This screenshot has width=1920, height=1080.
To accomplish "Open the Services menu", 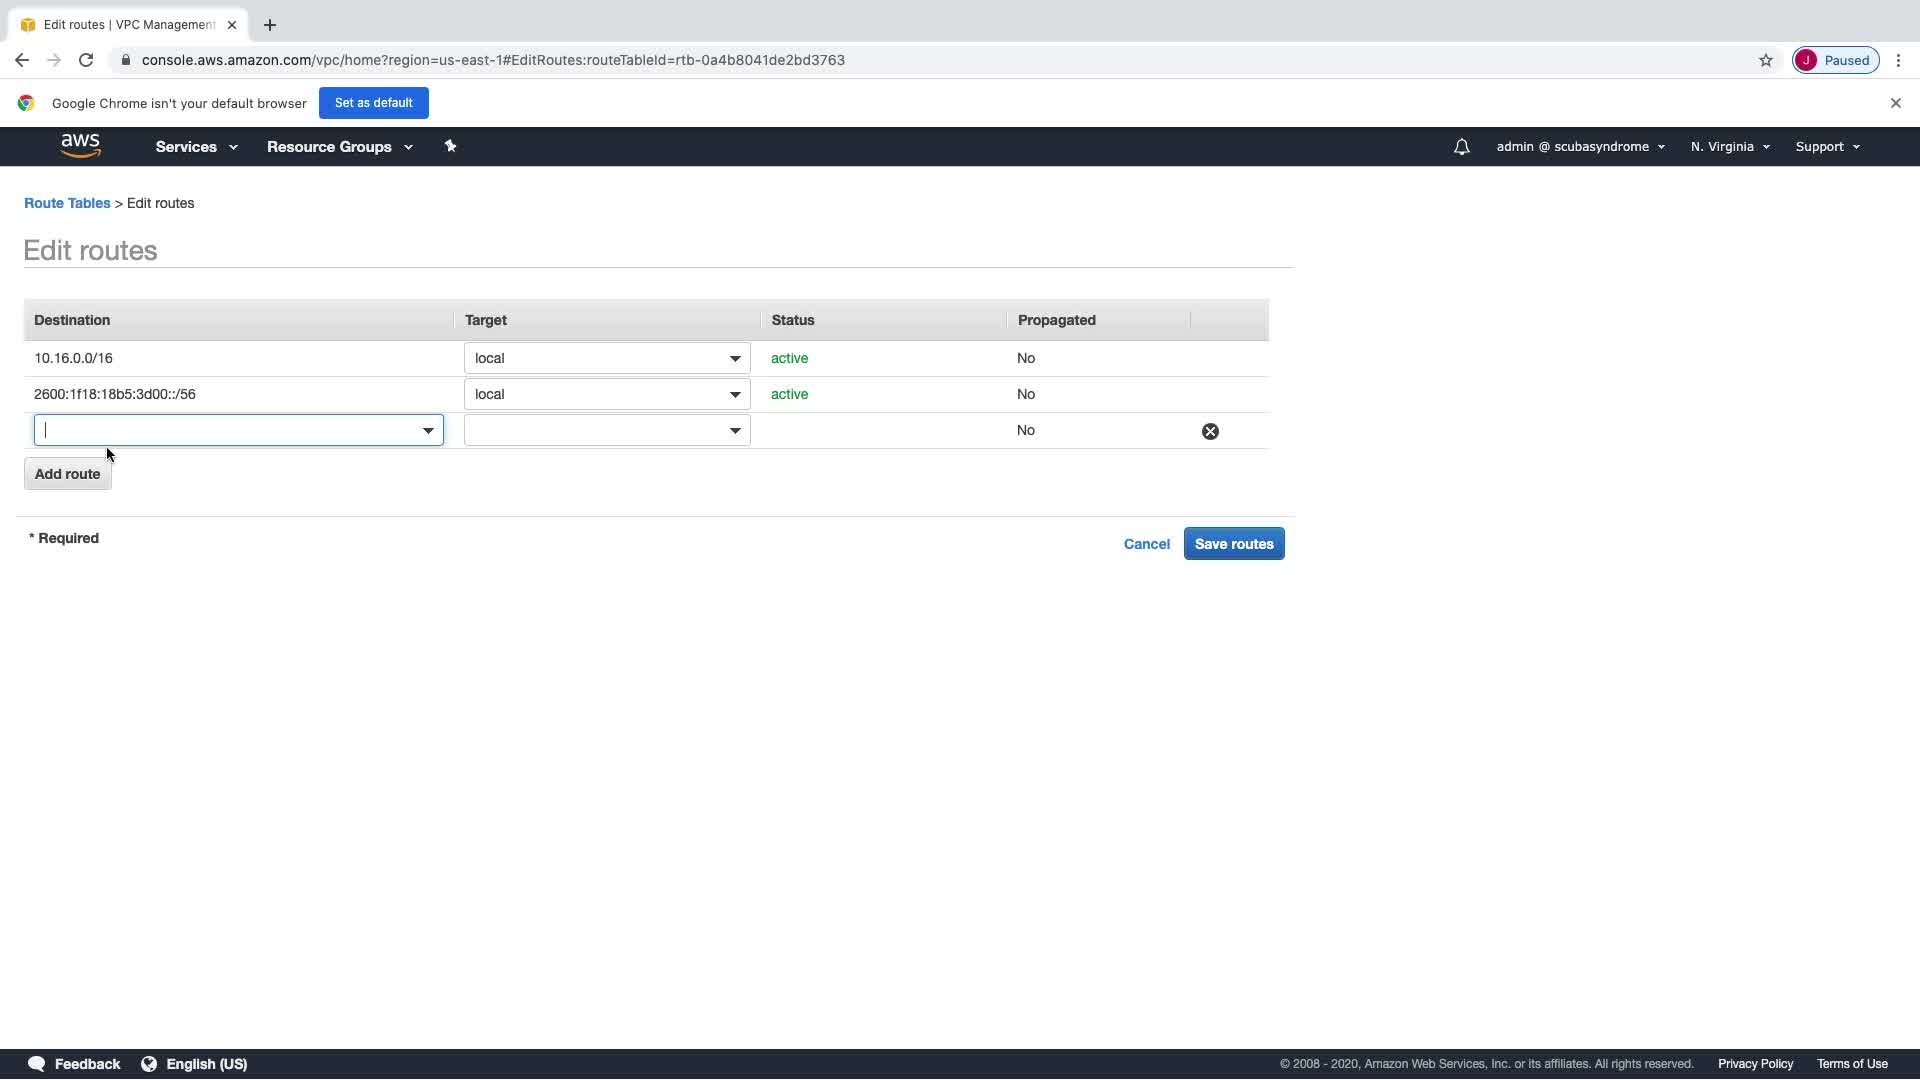I will click(x=196, y=147).
